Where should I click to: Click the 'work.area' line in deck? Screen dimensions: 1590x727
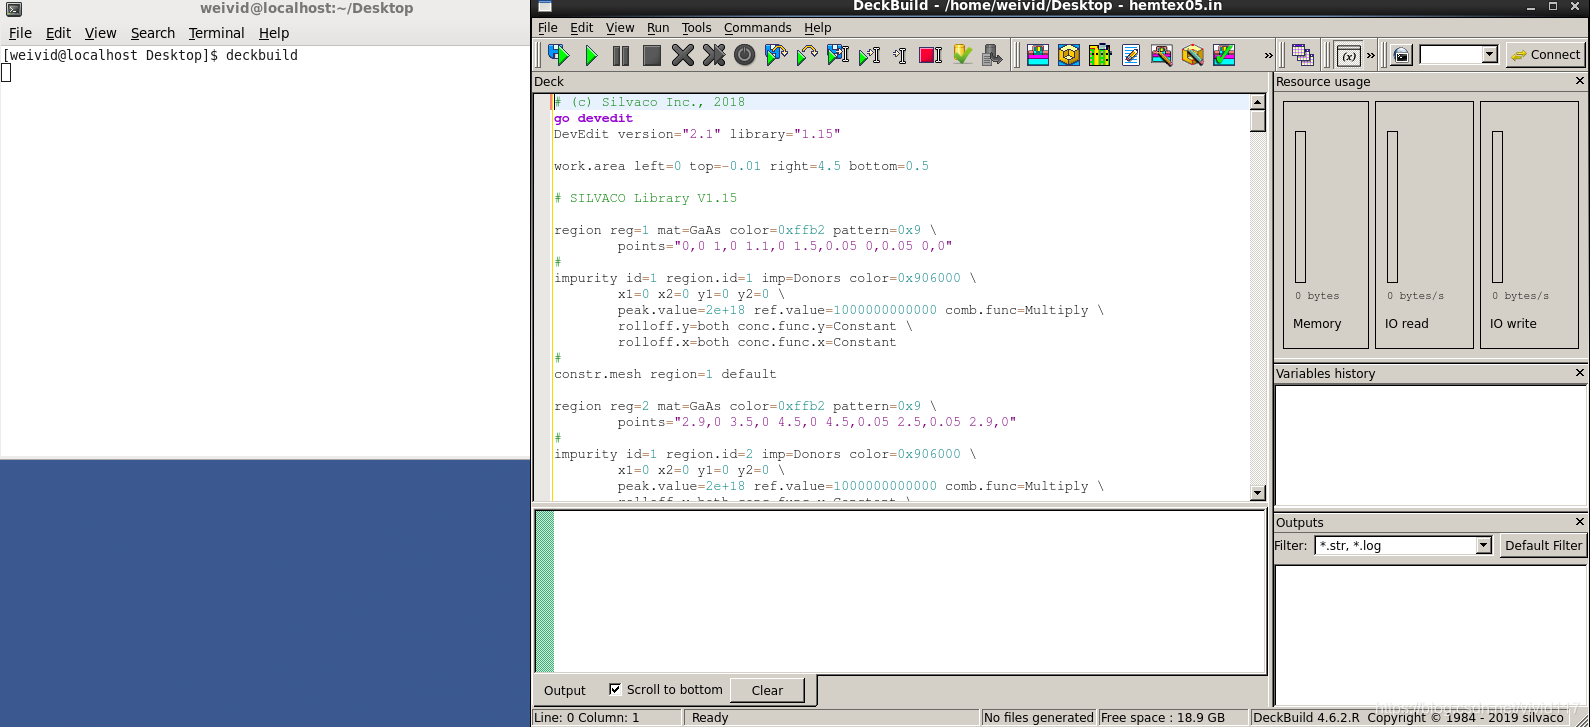[741, 166]
